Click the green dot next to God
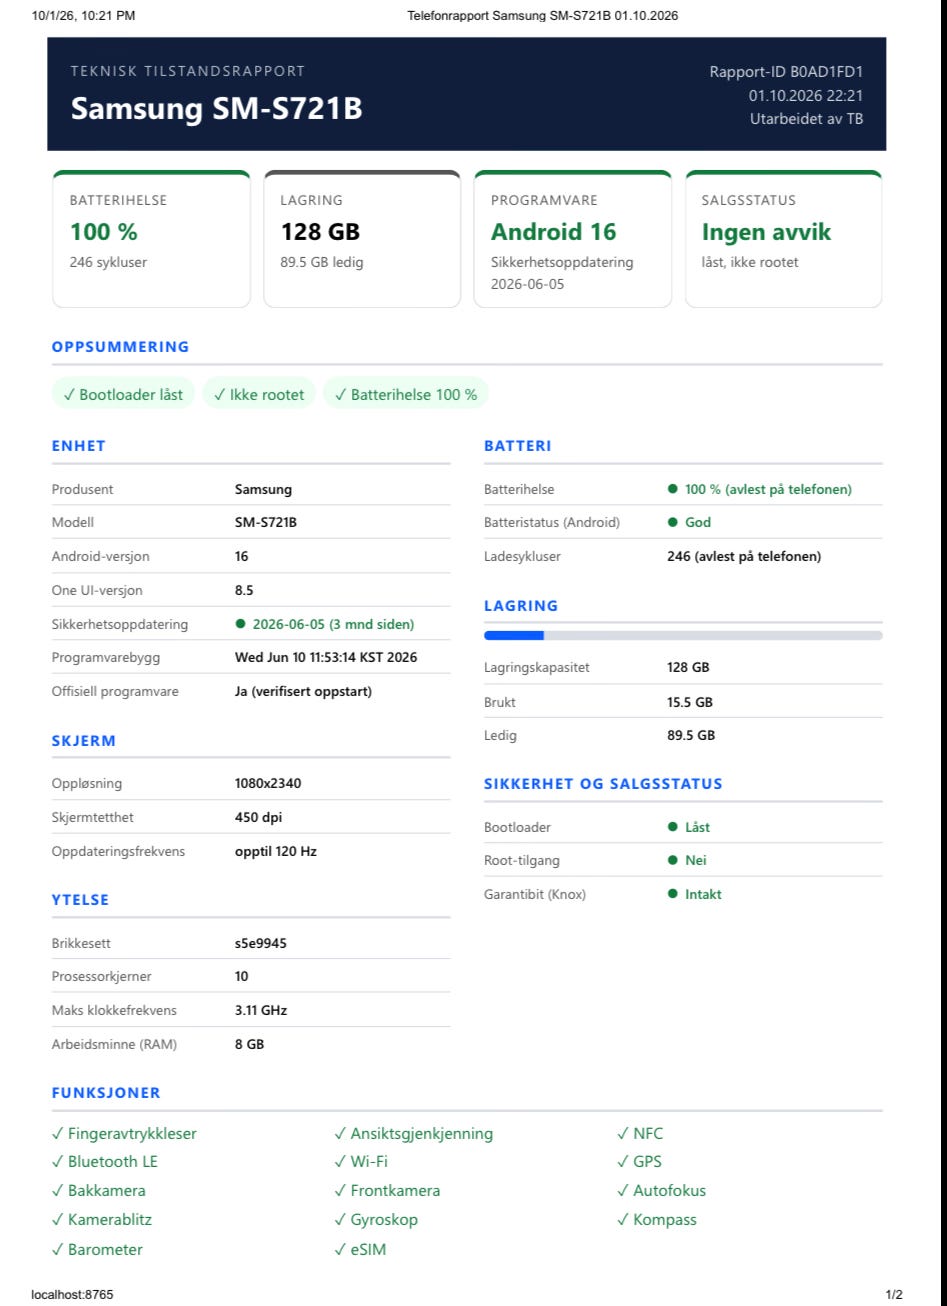This screenshot has height=1306, width=947. [672, 522]
